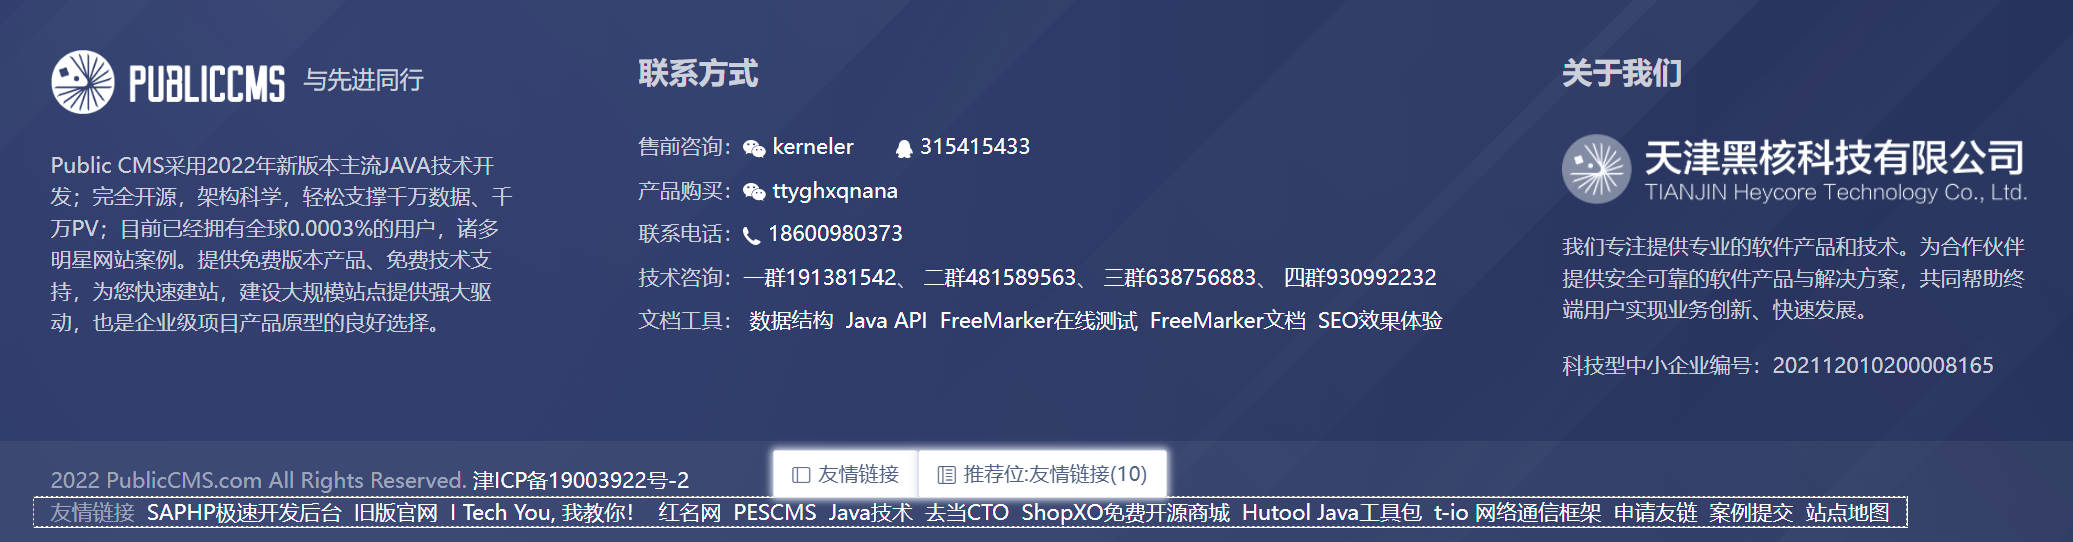This screenshot has height=542, width=2073.
Task: Click the icon on 推荐位:友情链接(10) button
Action: coord(946,475)
